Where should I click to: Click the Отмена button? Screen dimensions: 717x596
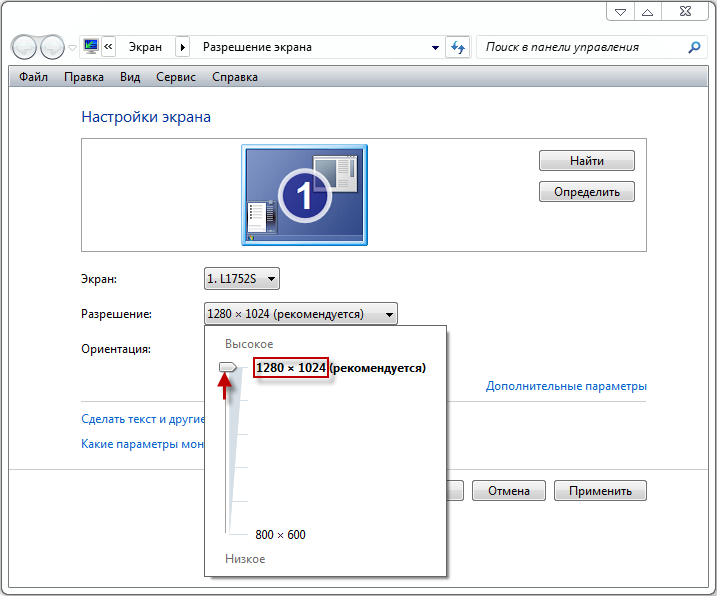pyautogui.click(x=508, y=490)
